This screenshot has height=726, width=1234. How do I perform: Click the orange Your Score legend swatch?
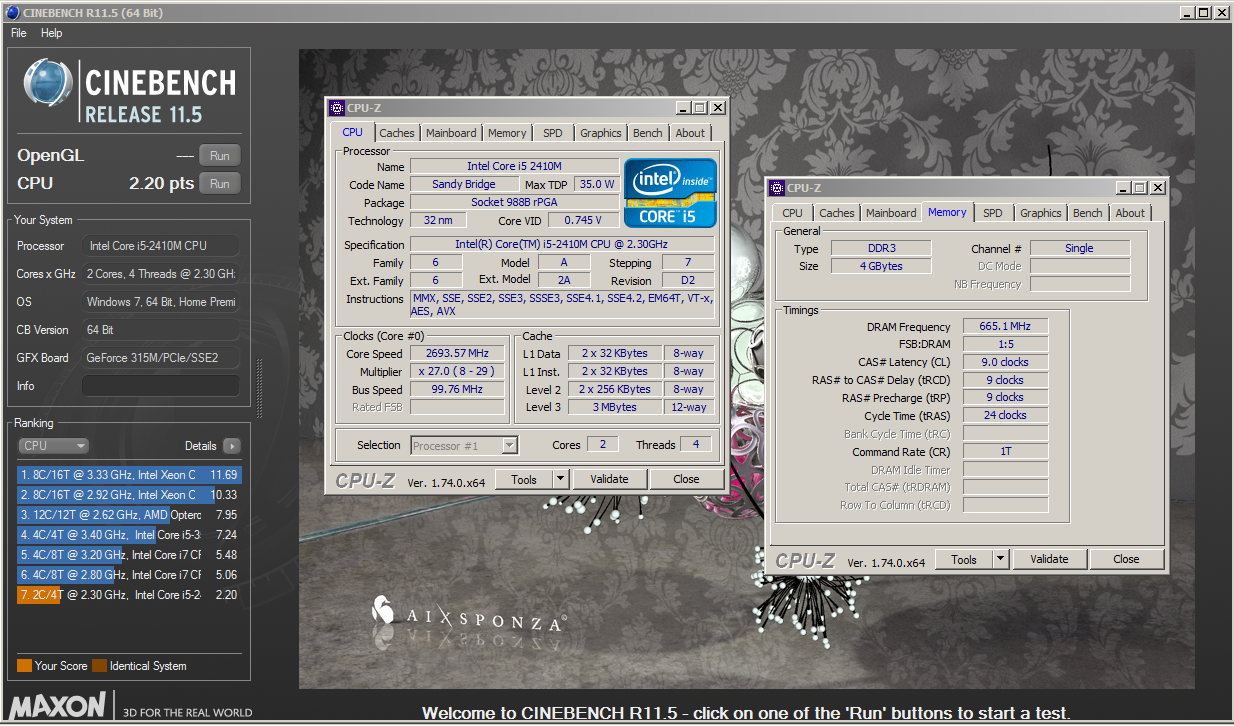(24, 665)
